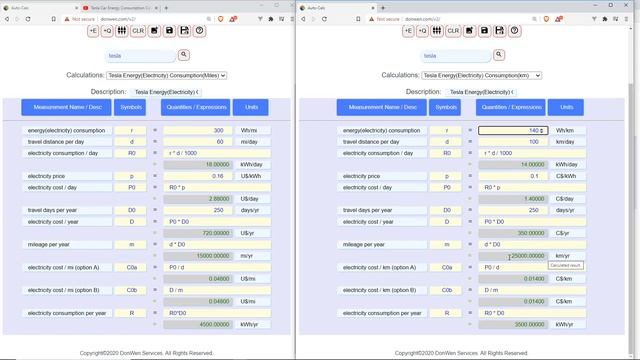Click Description field in left window
The height and width of the screenshot is (360, 640).
coord(167,92)
